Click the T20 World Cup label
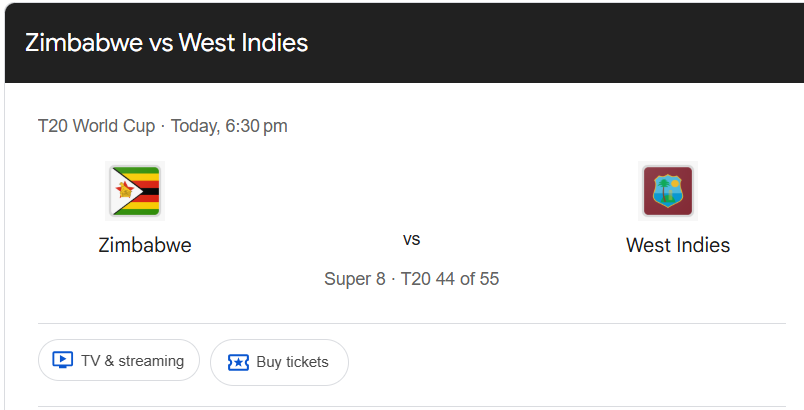Screen dimensions: 804x410 pos(96,126)
